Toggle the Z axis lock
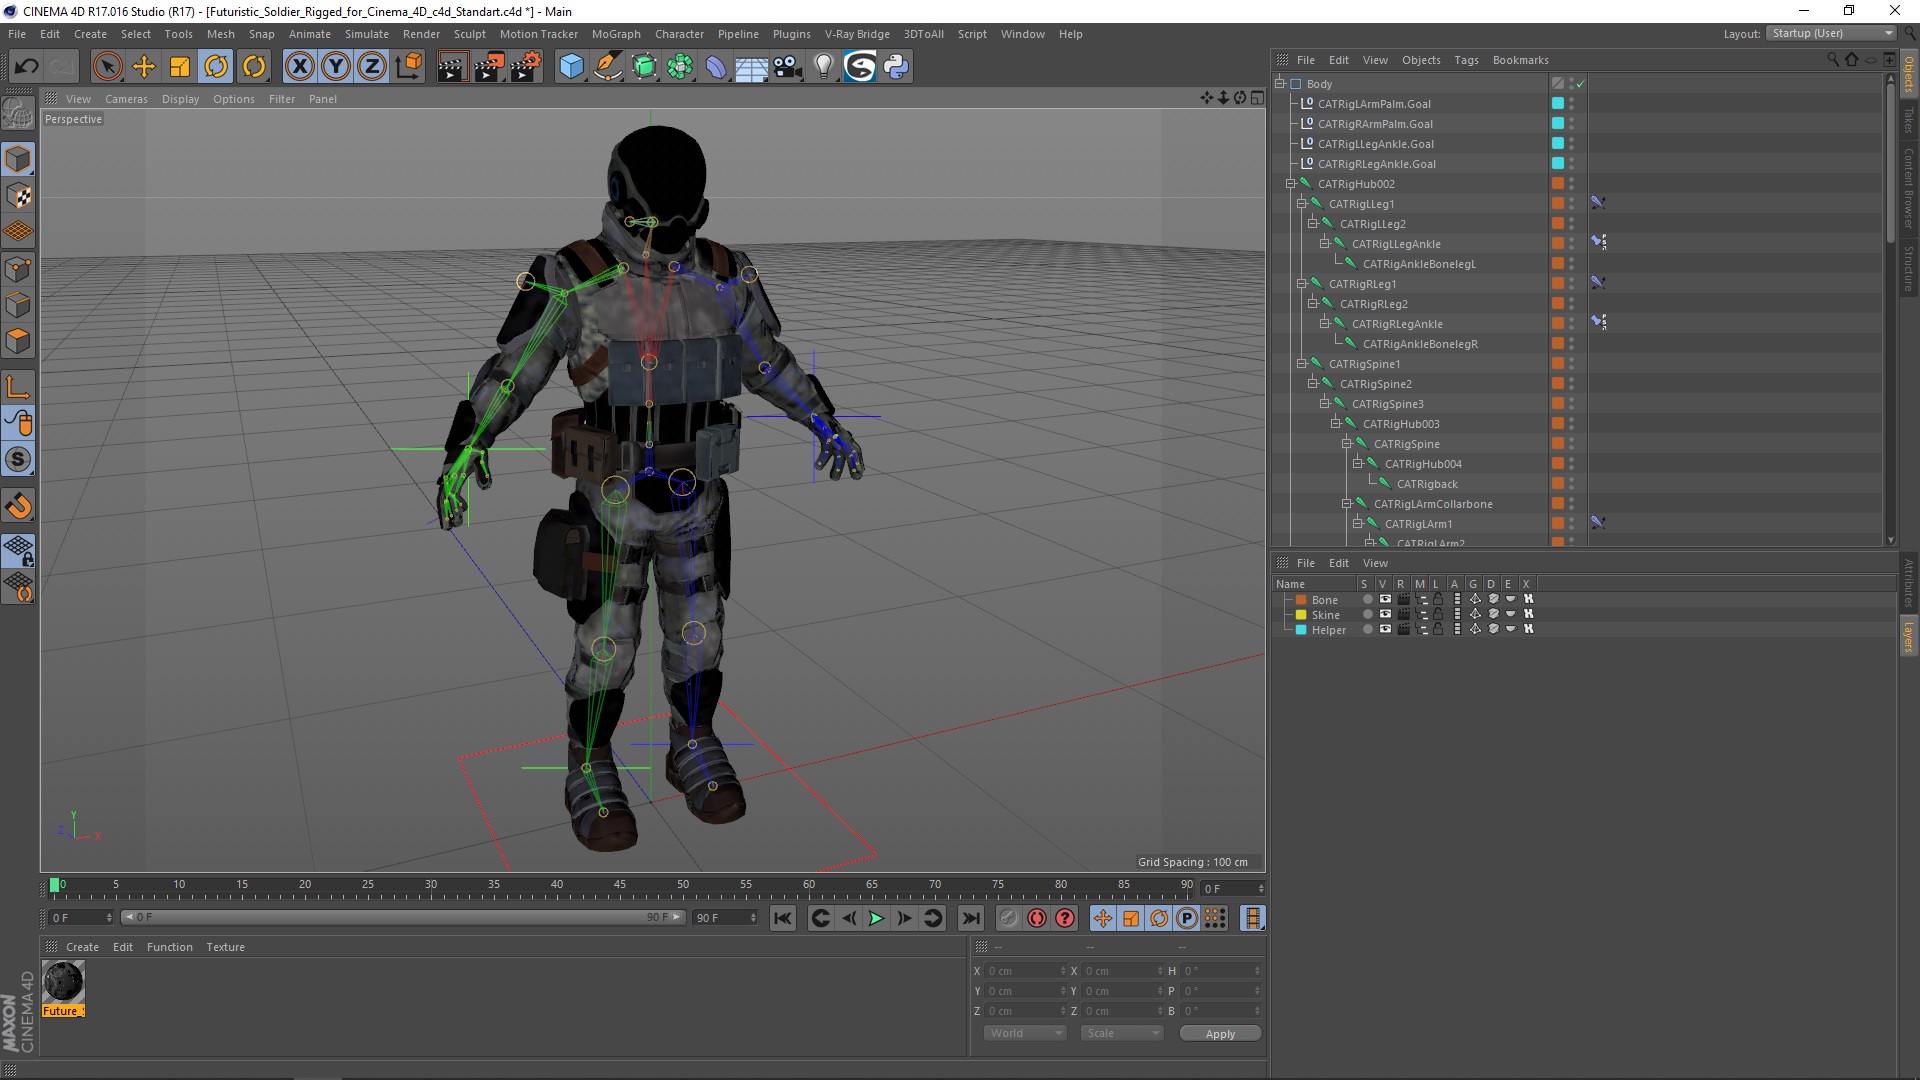The width and height of the screenshot is (1920, 1080). tap(372, 67)
